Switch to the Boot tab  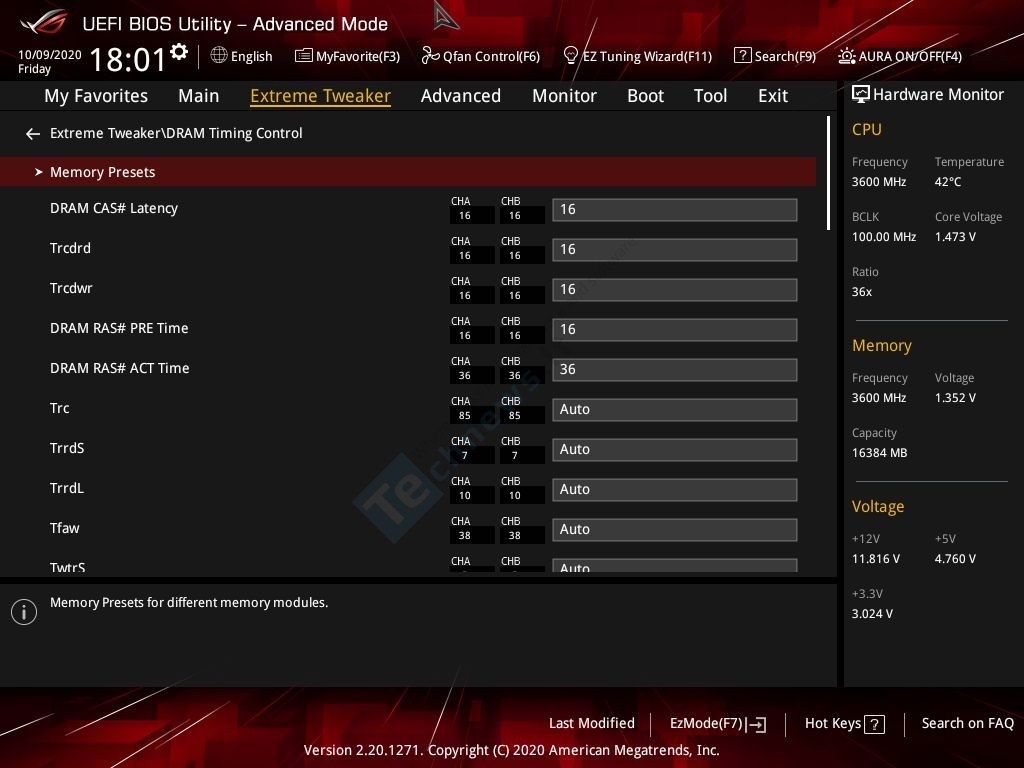(x=645, y=96)
